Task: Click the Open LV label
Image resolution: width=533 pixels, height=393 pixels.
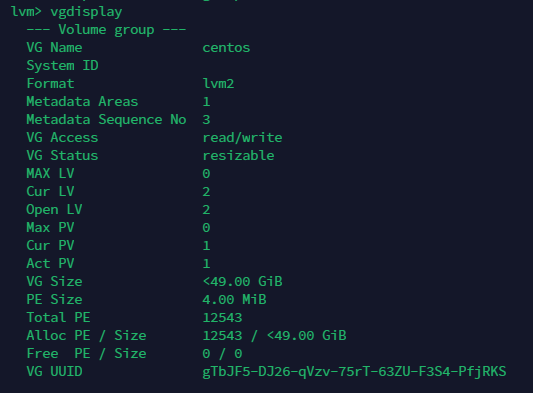Action: point(54,209)
